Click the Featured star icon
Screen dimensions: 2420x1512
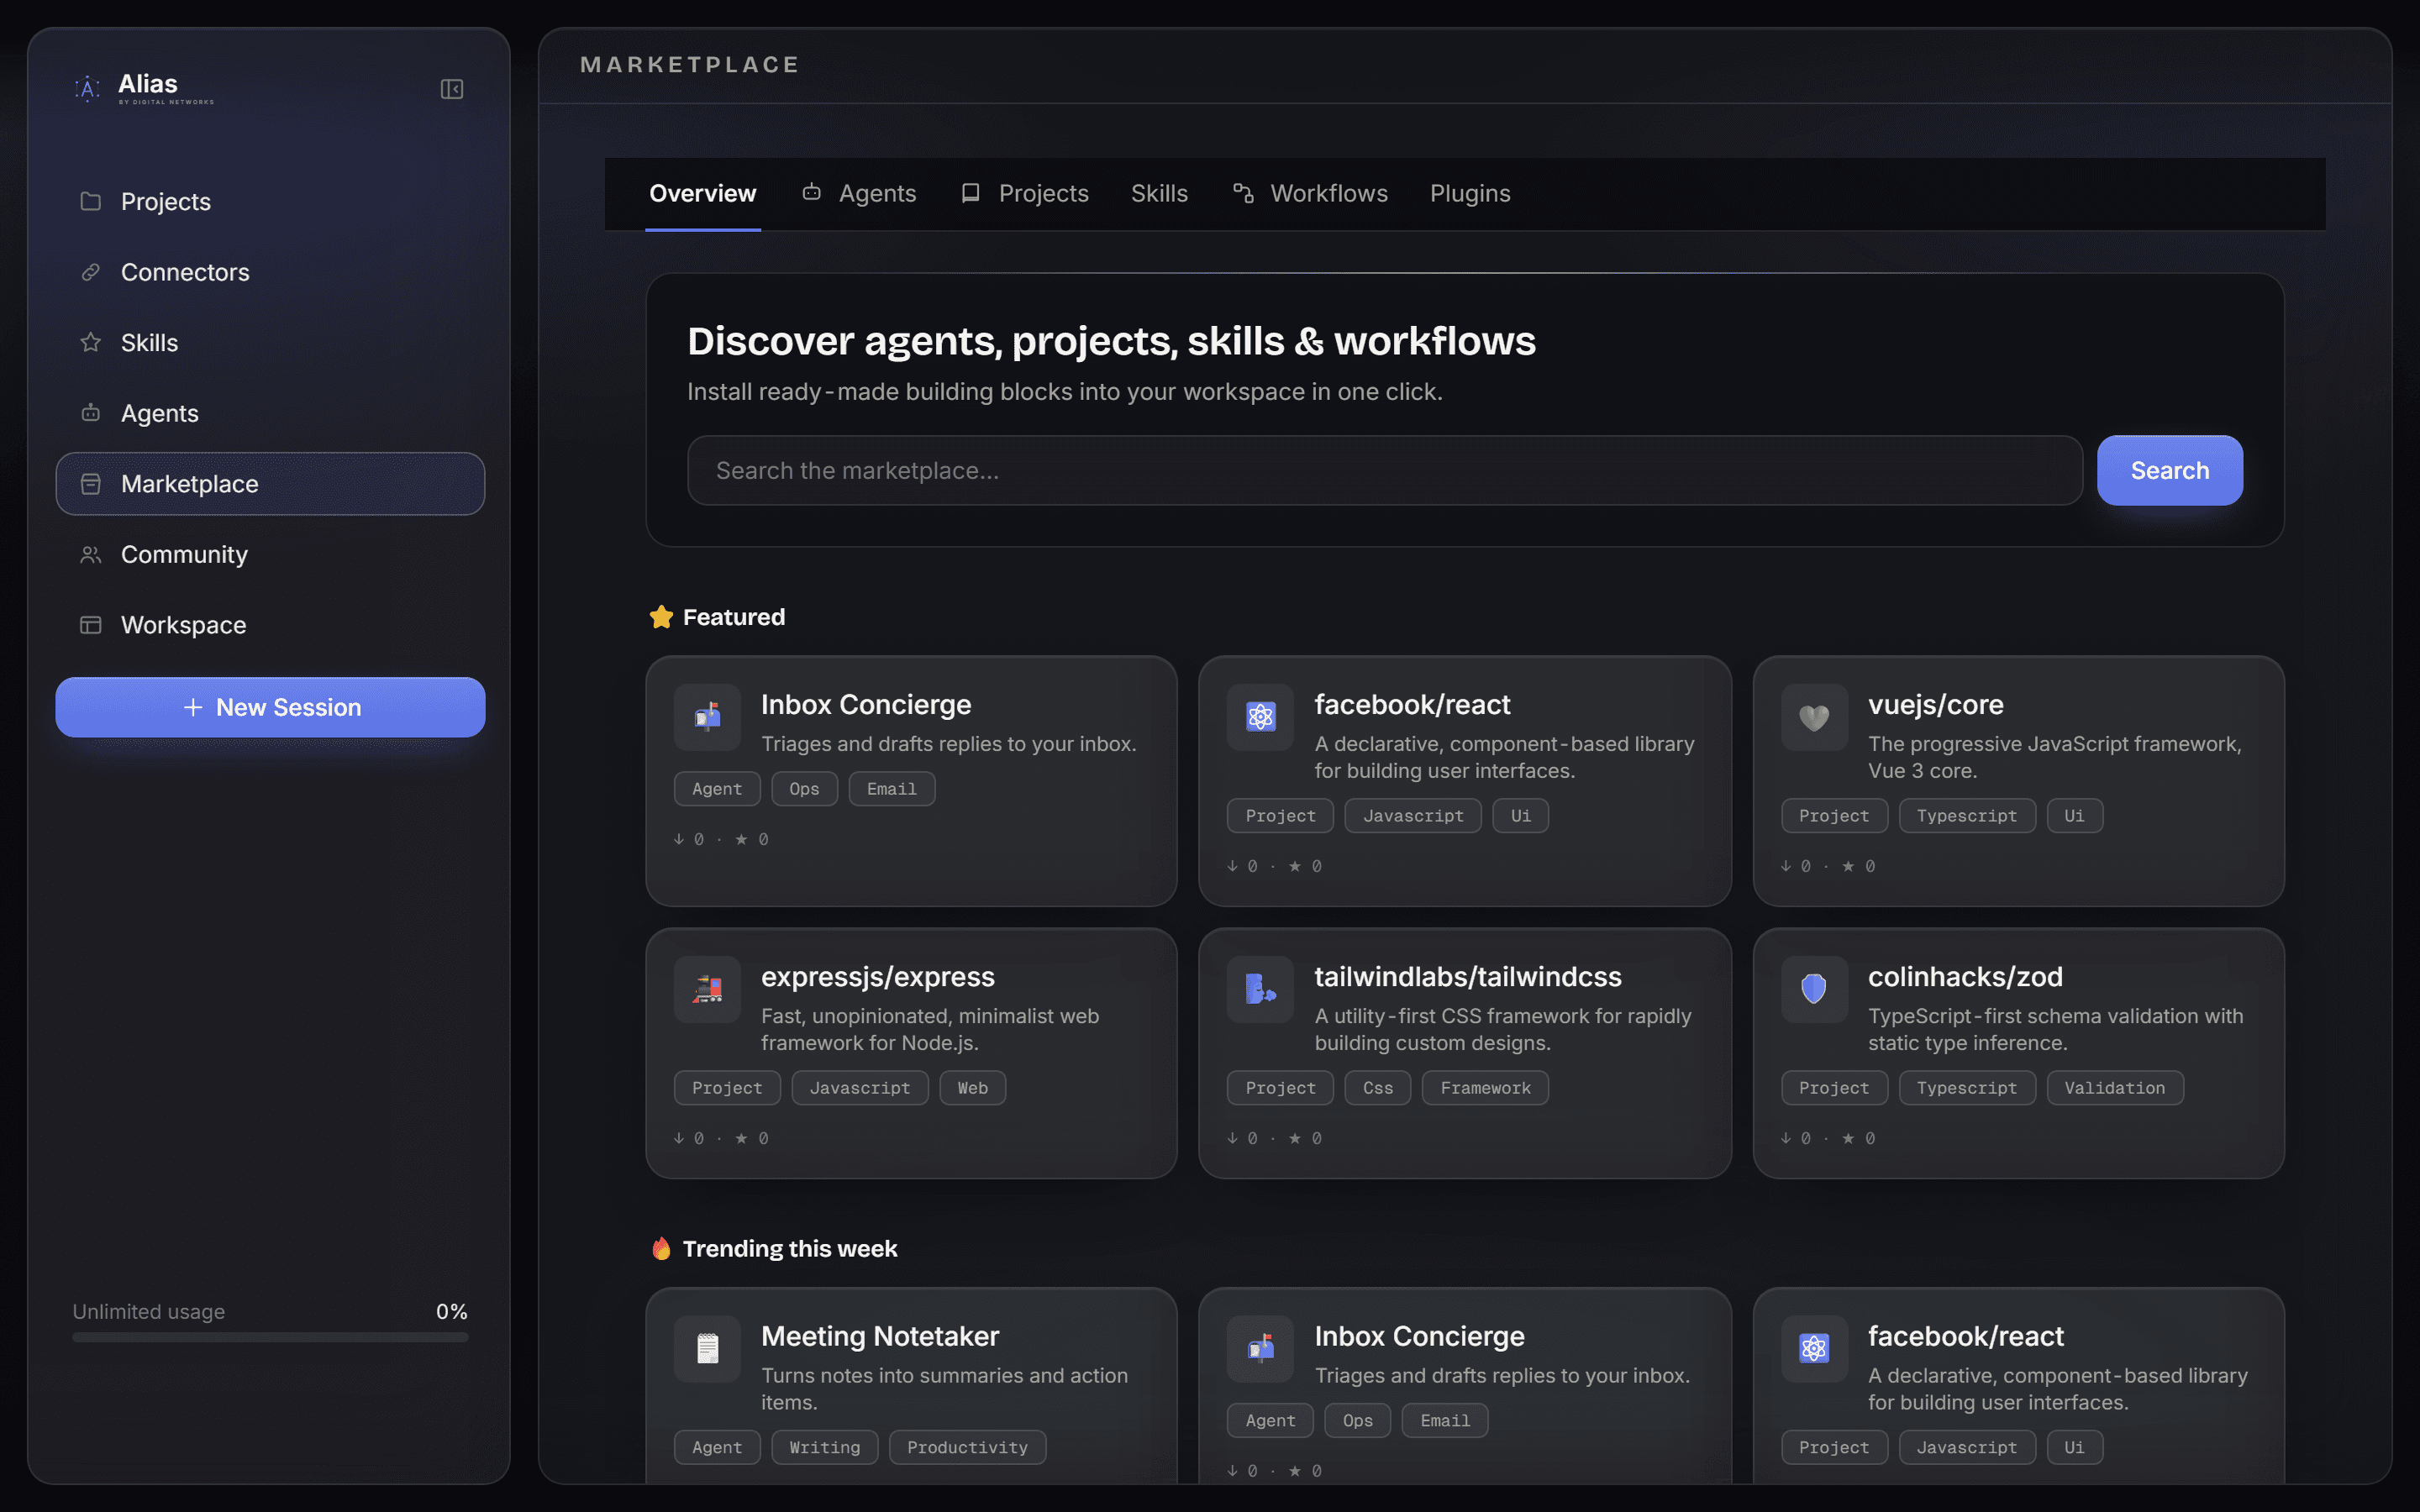coord(661,617)
